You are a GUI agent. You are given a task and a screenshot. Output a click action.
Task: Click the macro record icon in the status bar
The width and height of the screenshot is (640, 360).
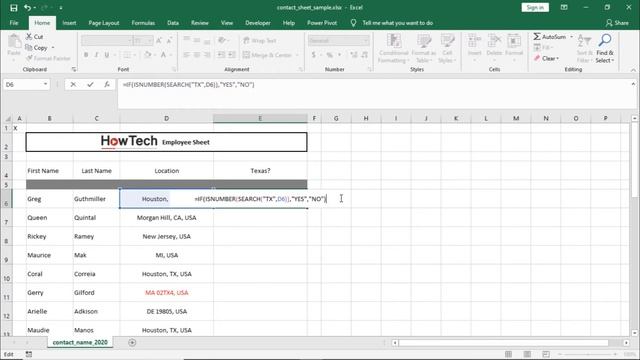29,354
